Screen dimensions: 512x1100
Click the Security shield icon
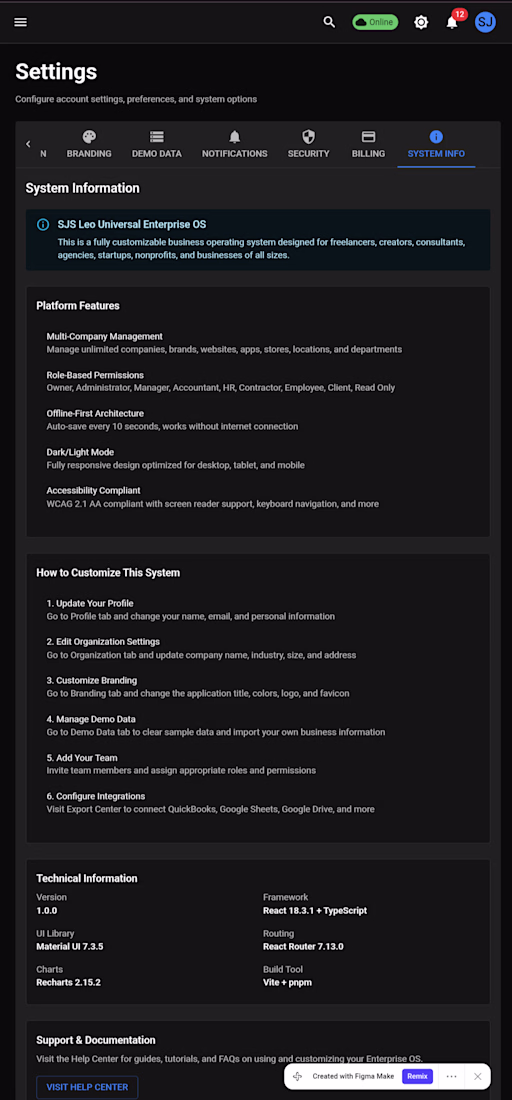point(308,136)
